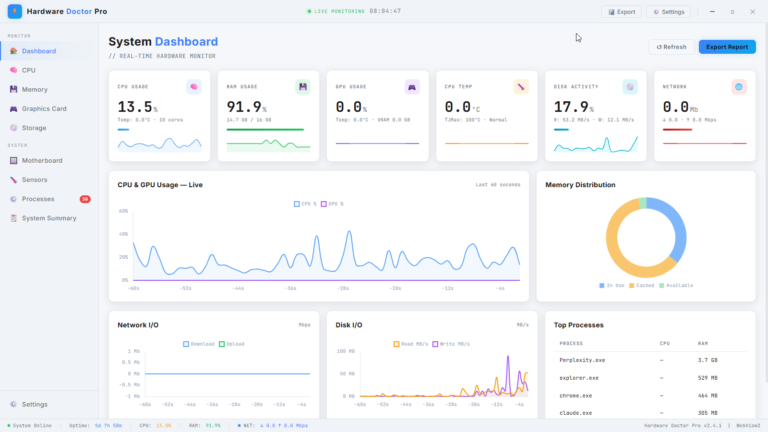The width and height of the screenshot is (768, 432).
Task: Click the CPU Usage card brain icon
Action: (194, 87)
